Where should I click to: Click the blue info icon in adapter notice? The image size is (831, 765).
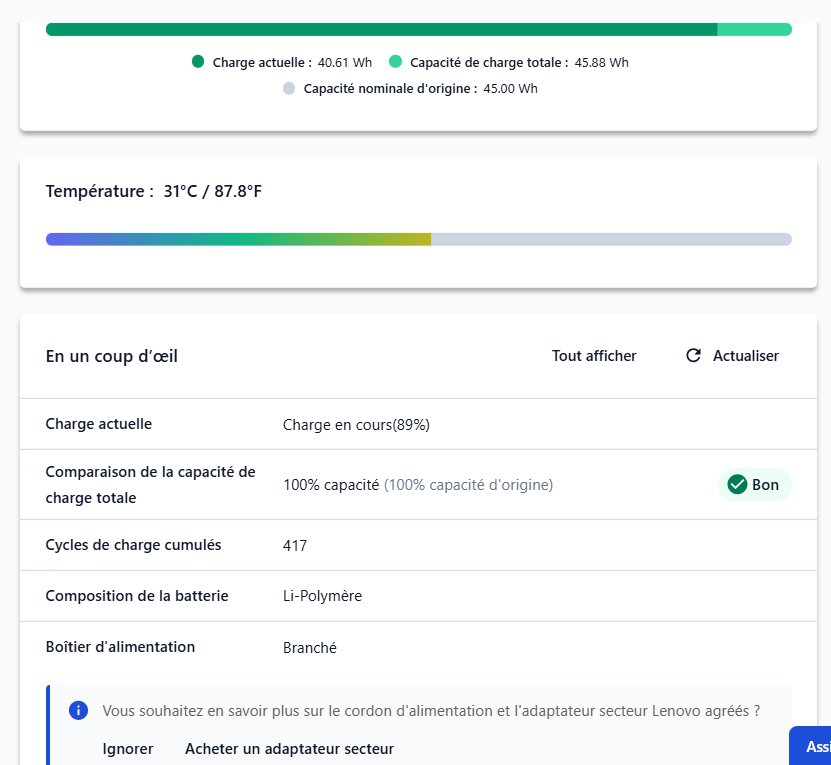78,710
